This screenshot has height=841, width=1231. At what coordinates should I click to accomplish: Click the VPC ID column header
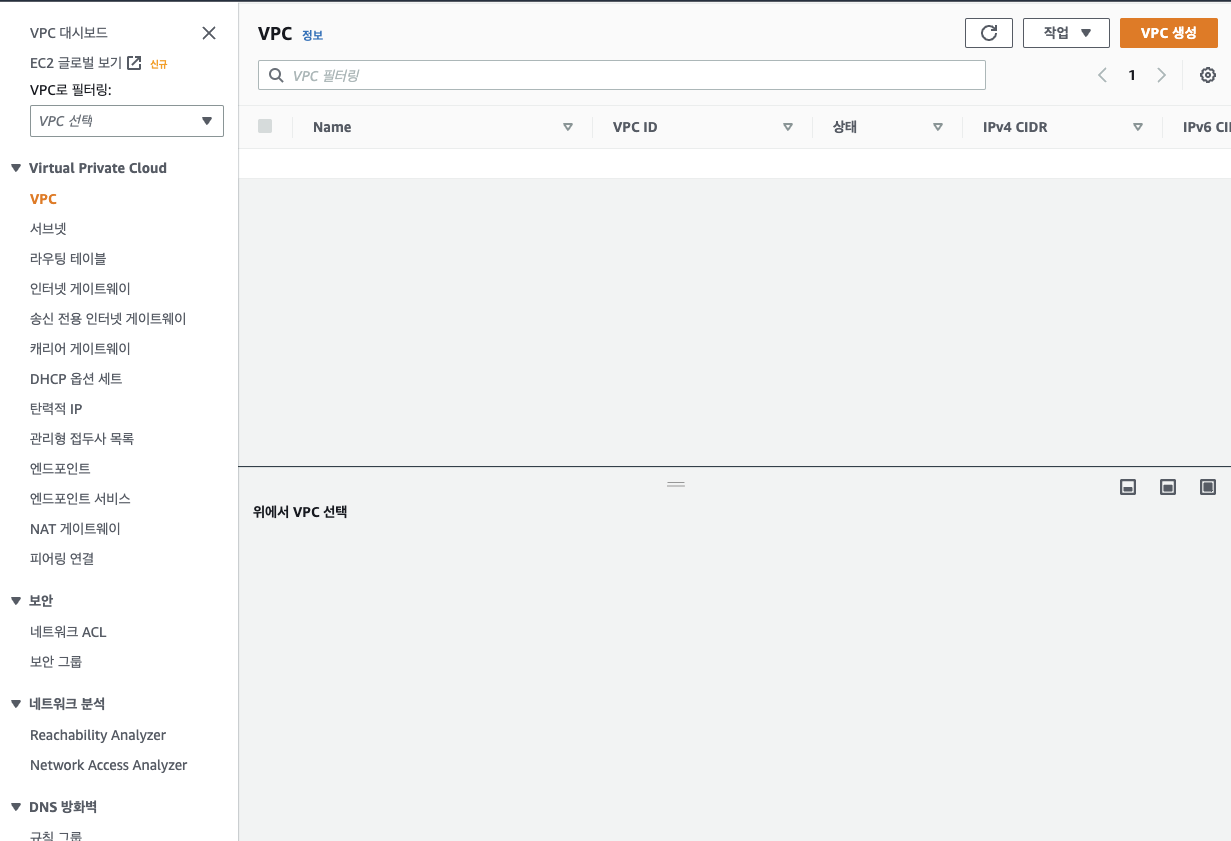coord(635,127)
